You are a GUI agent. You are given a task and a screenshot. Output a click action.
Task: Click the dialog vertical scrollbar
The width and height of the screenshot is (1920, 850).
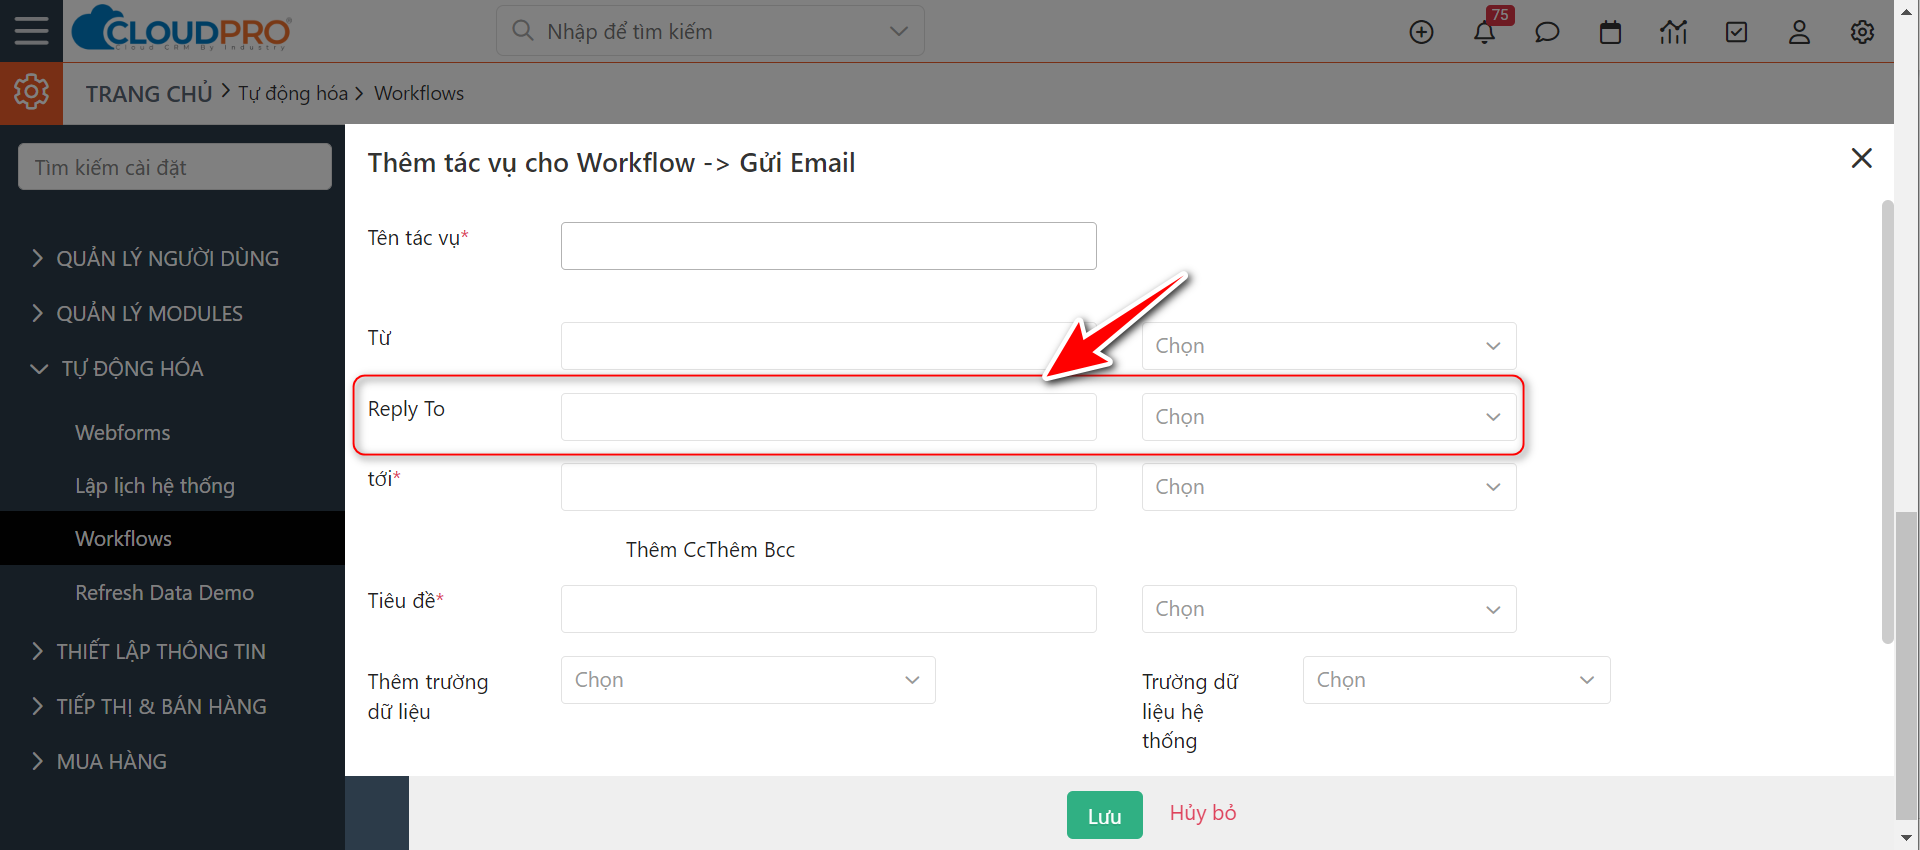[1888, 422]
